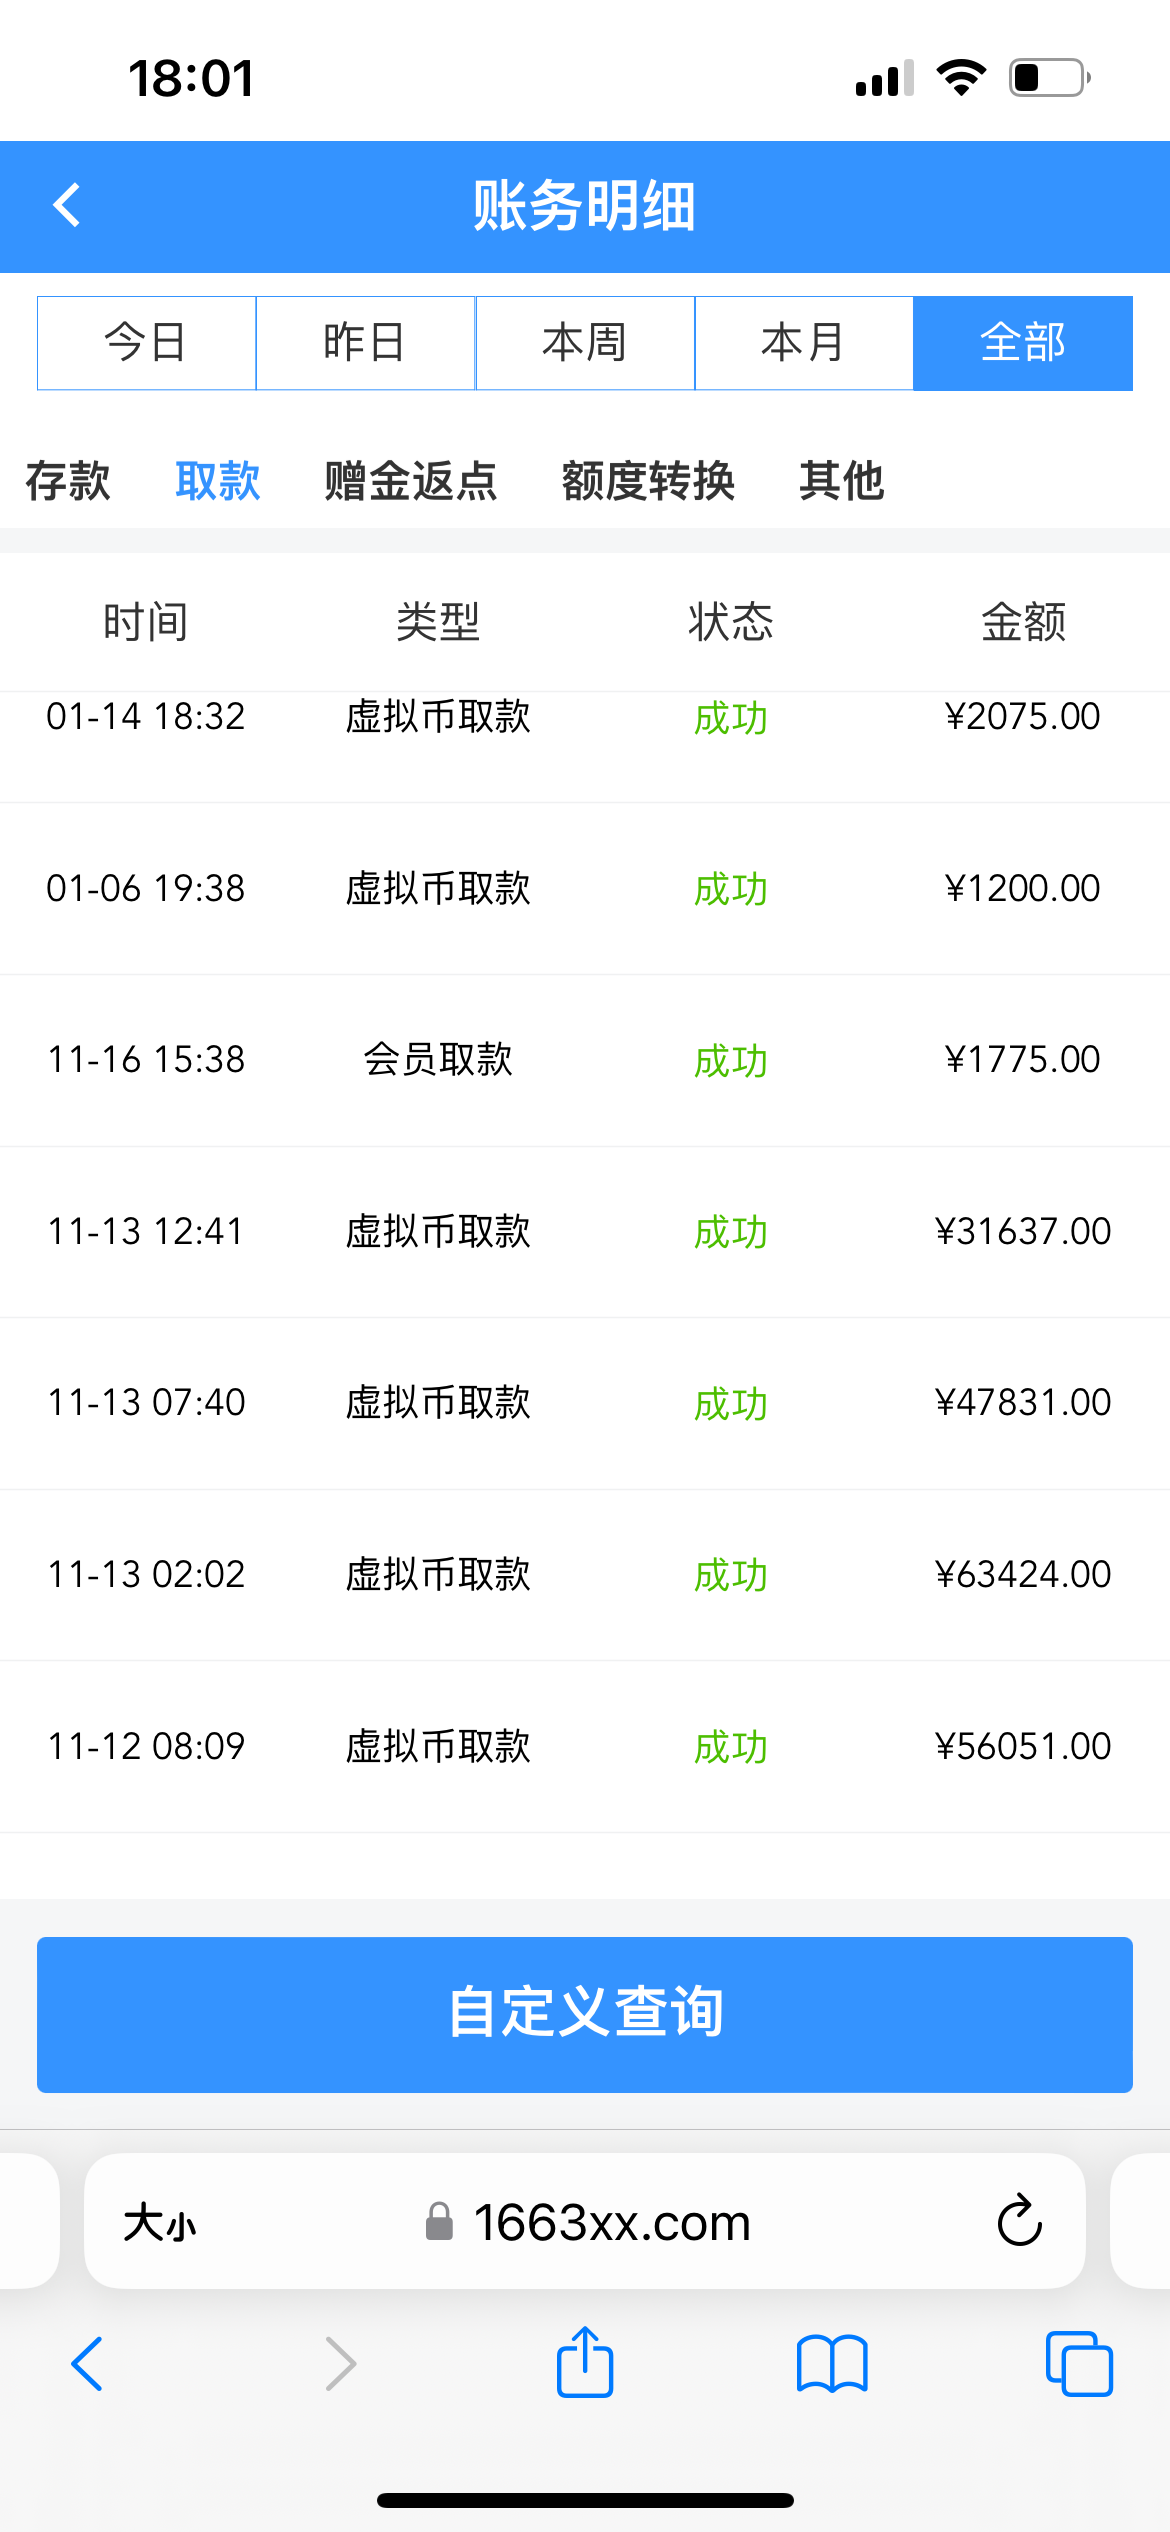Screen dimensions: 1170x2532
Task: Open the 额度转换 category tab
Action: click(x=648, y=481)
